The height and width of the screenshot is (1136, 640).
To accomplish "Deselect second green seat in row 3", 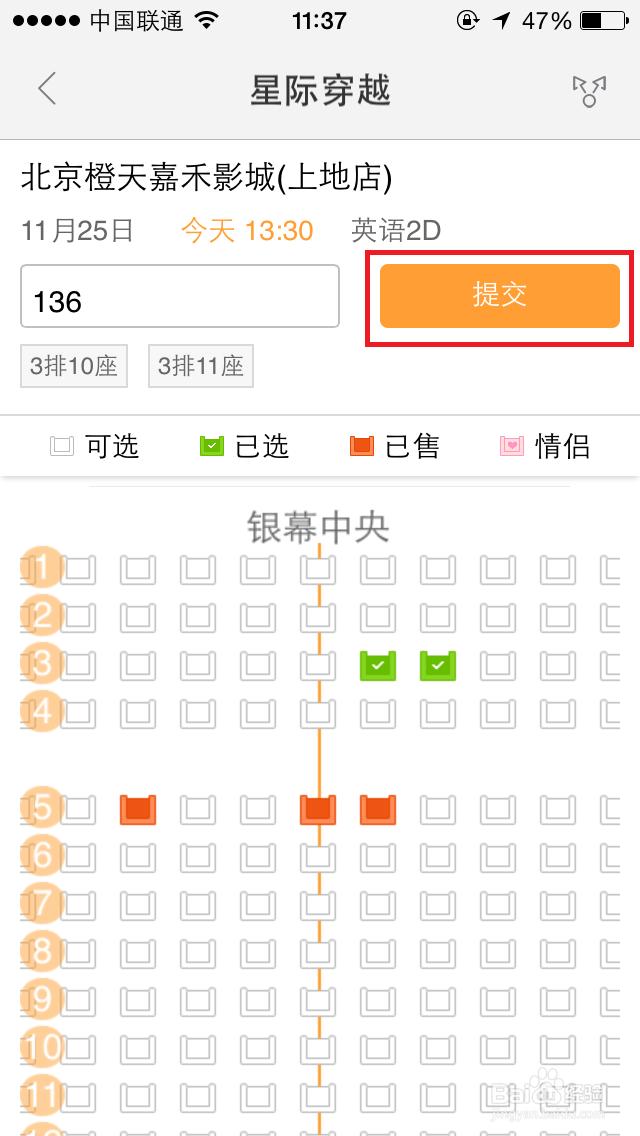I will 439,665.
